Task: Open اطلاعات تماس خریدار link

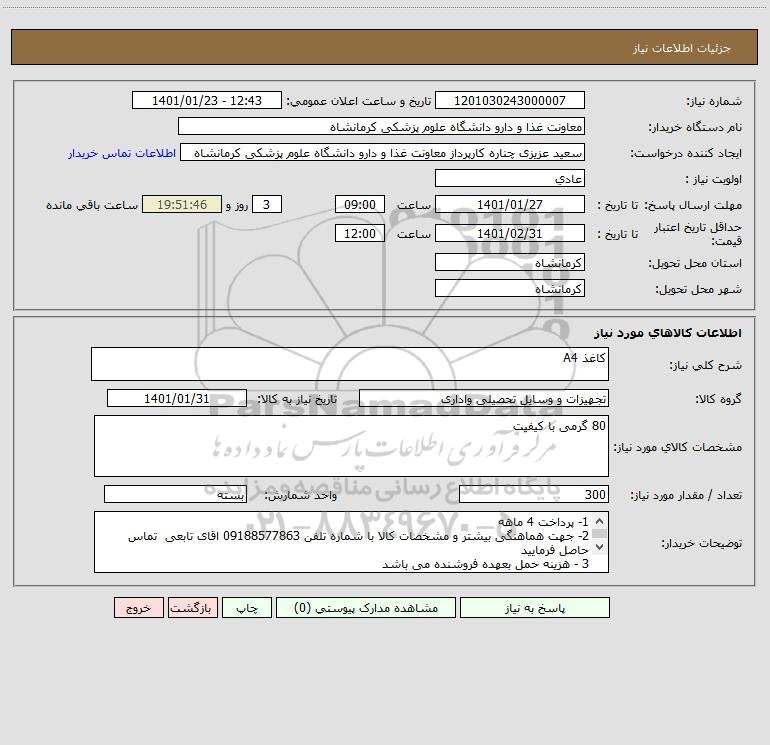Action: click(122, 153)
